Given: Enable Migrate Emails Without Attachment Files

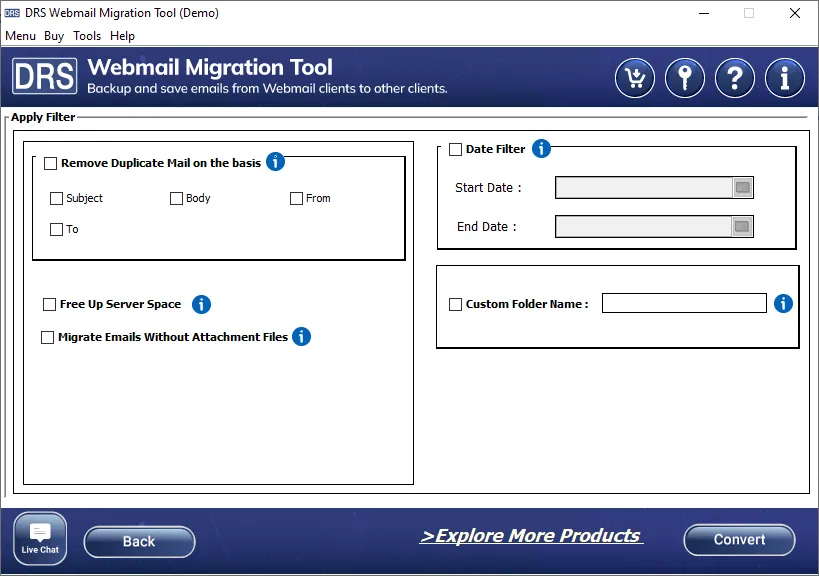Looking at the screenshot, I should (x=47, y=337).
